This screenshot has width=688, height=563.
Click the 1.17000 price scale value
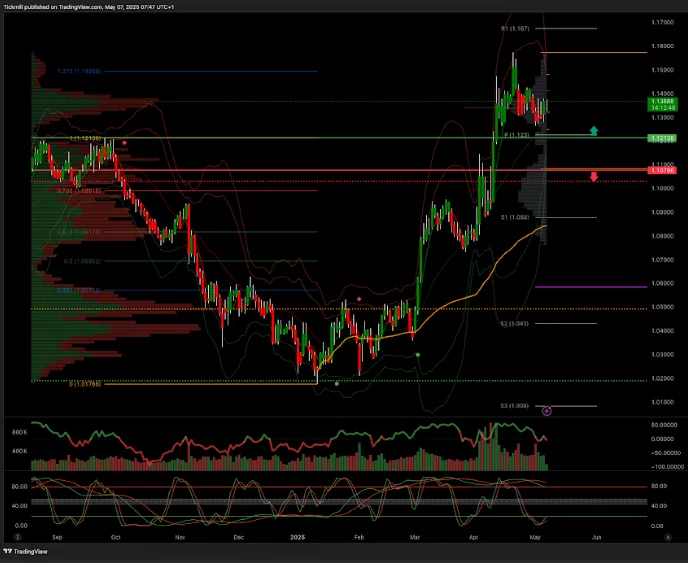[x=660, y=22]
